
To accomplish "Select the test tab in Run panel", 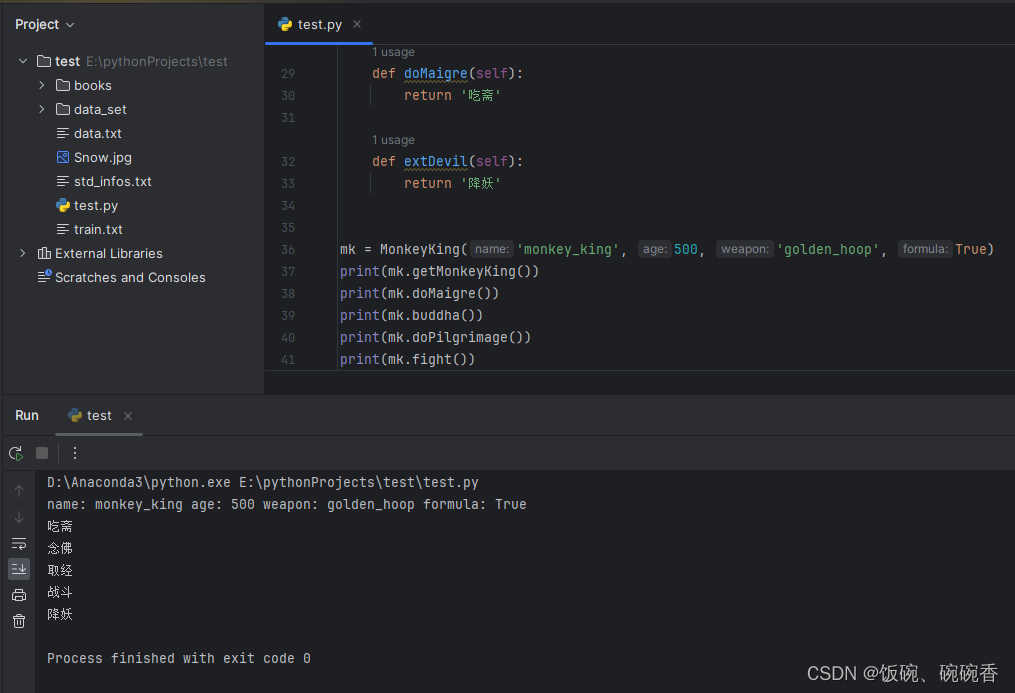I will pyautogui.click(x=99, y=415).
